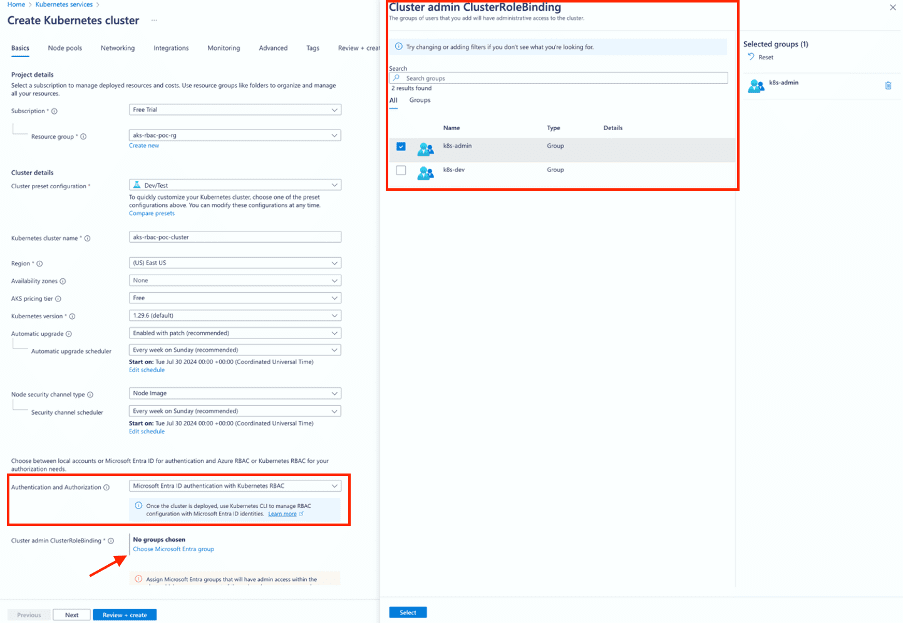Switch to the Node pools tab
The width and height of the screenshot is (904, 624).
coord(65,48)
